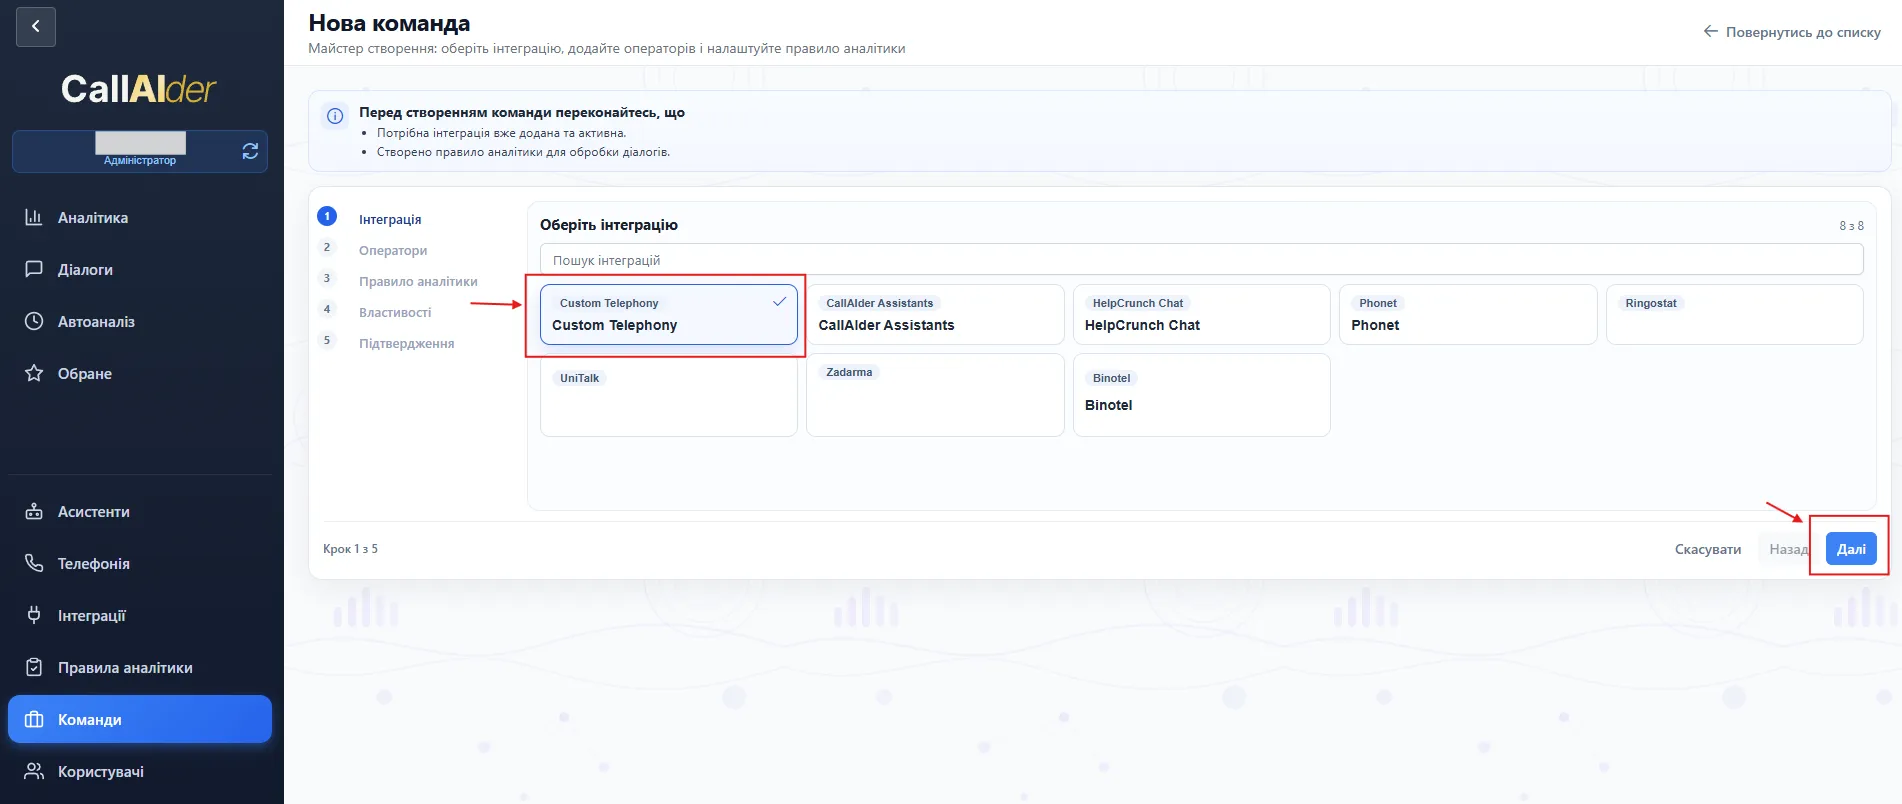Click the Analytics bar chart icon
1902x804 pixels.
[x=34, y=217]
